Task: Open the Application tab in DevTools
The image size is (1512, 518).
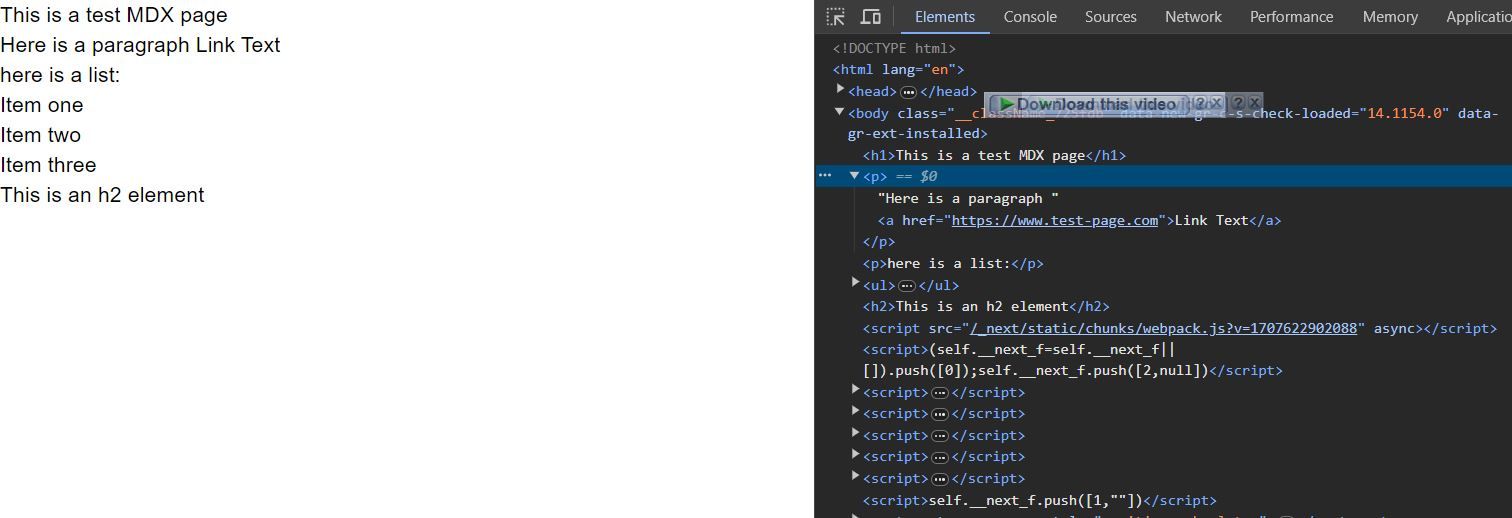Action: 1479,17
